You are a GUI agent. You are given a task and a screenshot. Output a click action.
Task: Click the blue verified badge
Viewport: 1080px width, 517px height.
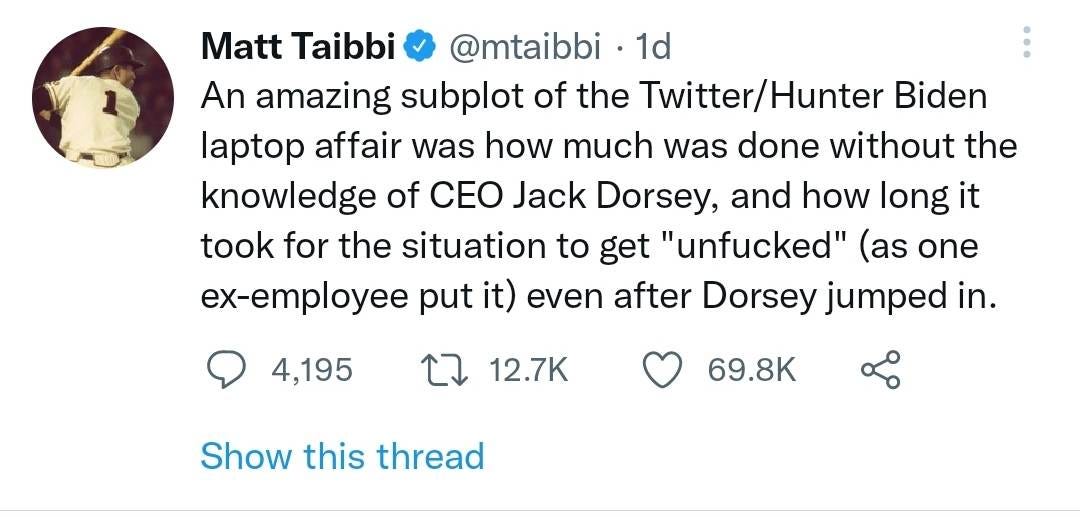pos(422,47)
